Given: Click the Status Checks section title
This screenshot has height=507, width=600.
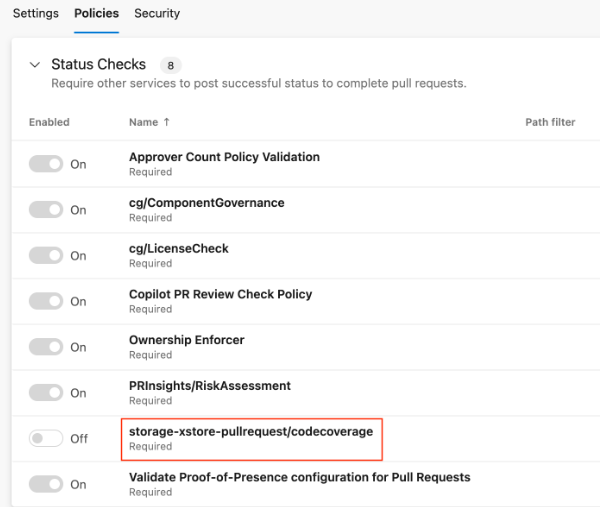Looking at the screenshot, I should [98, 65].
